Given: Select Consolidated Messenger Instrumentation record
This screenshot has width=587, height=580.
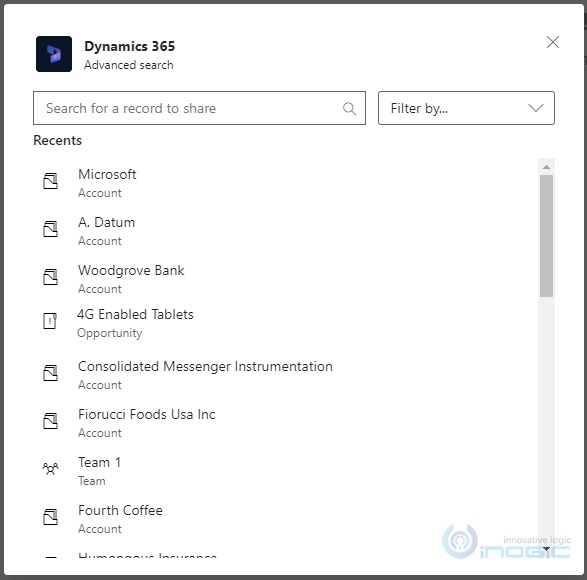Looking at the screenshot, I should [x=286, y=375].
